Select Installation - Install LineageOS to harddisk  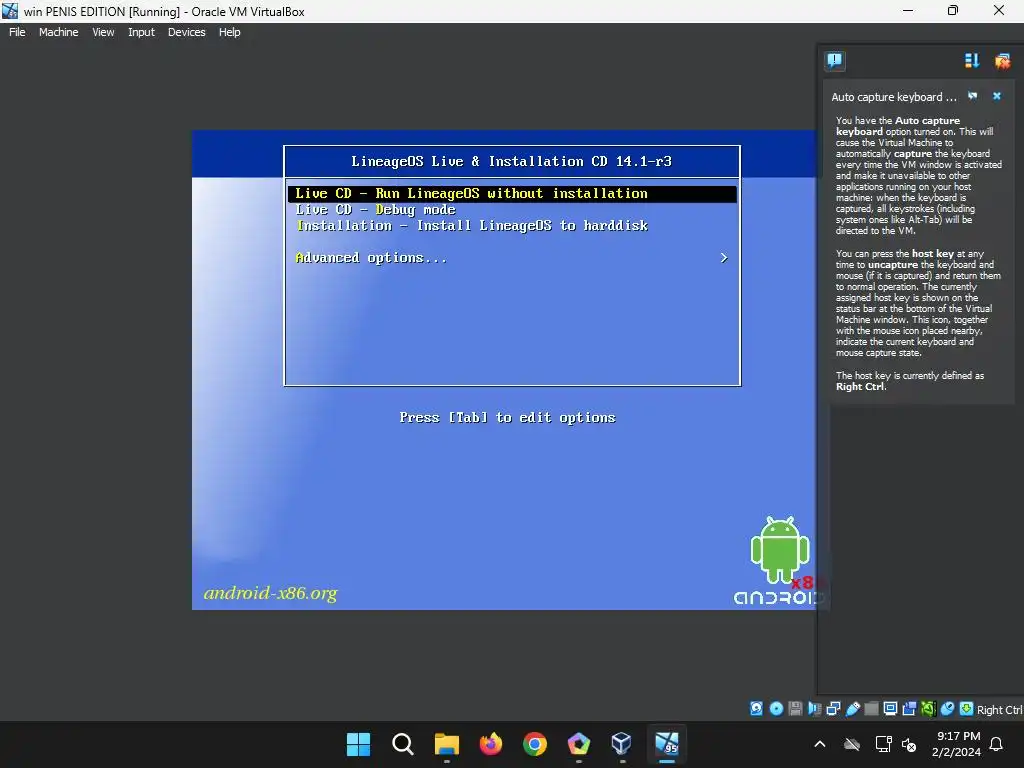(472, 226)
